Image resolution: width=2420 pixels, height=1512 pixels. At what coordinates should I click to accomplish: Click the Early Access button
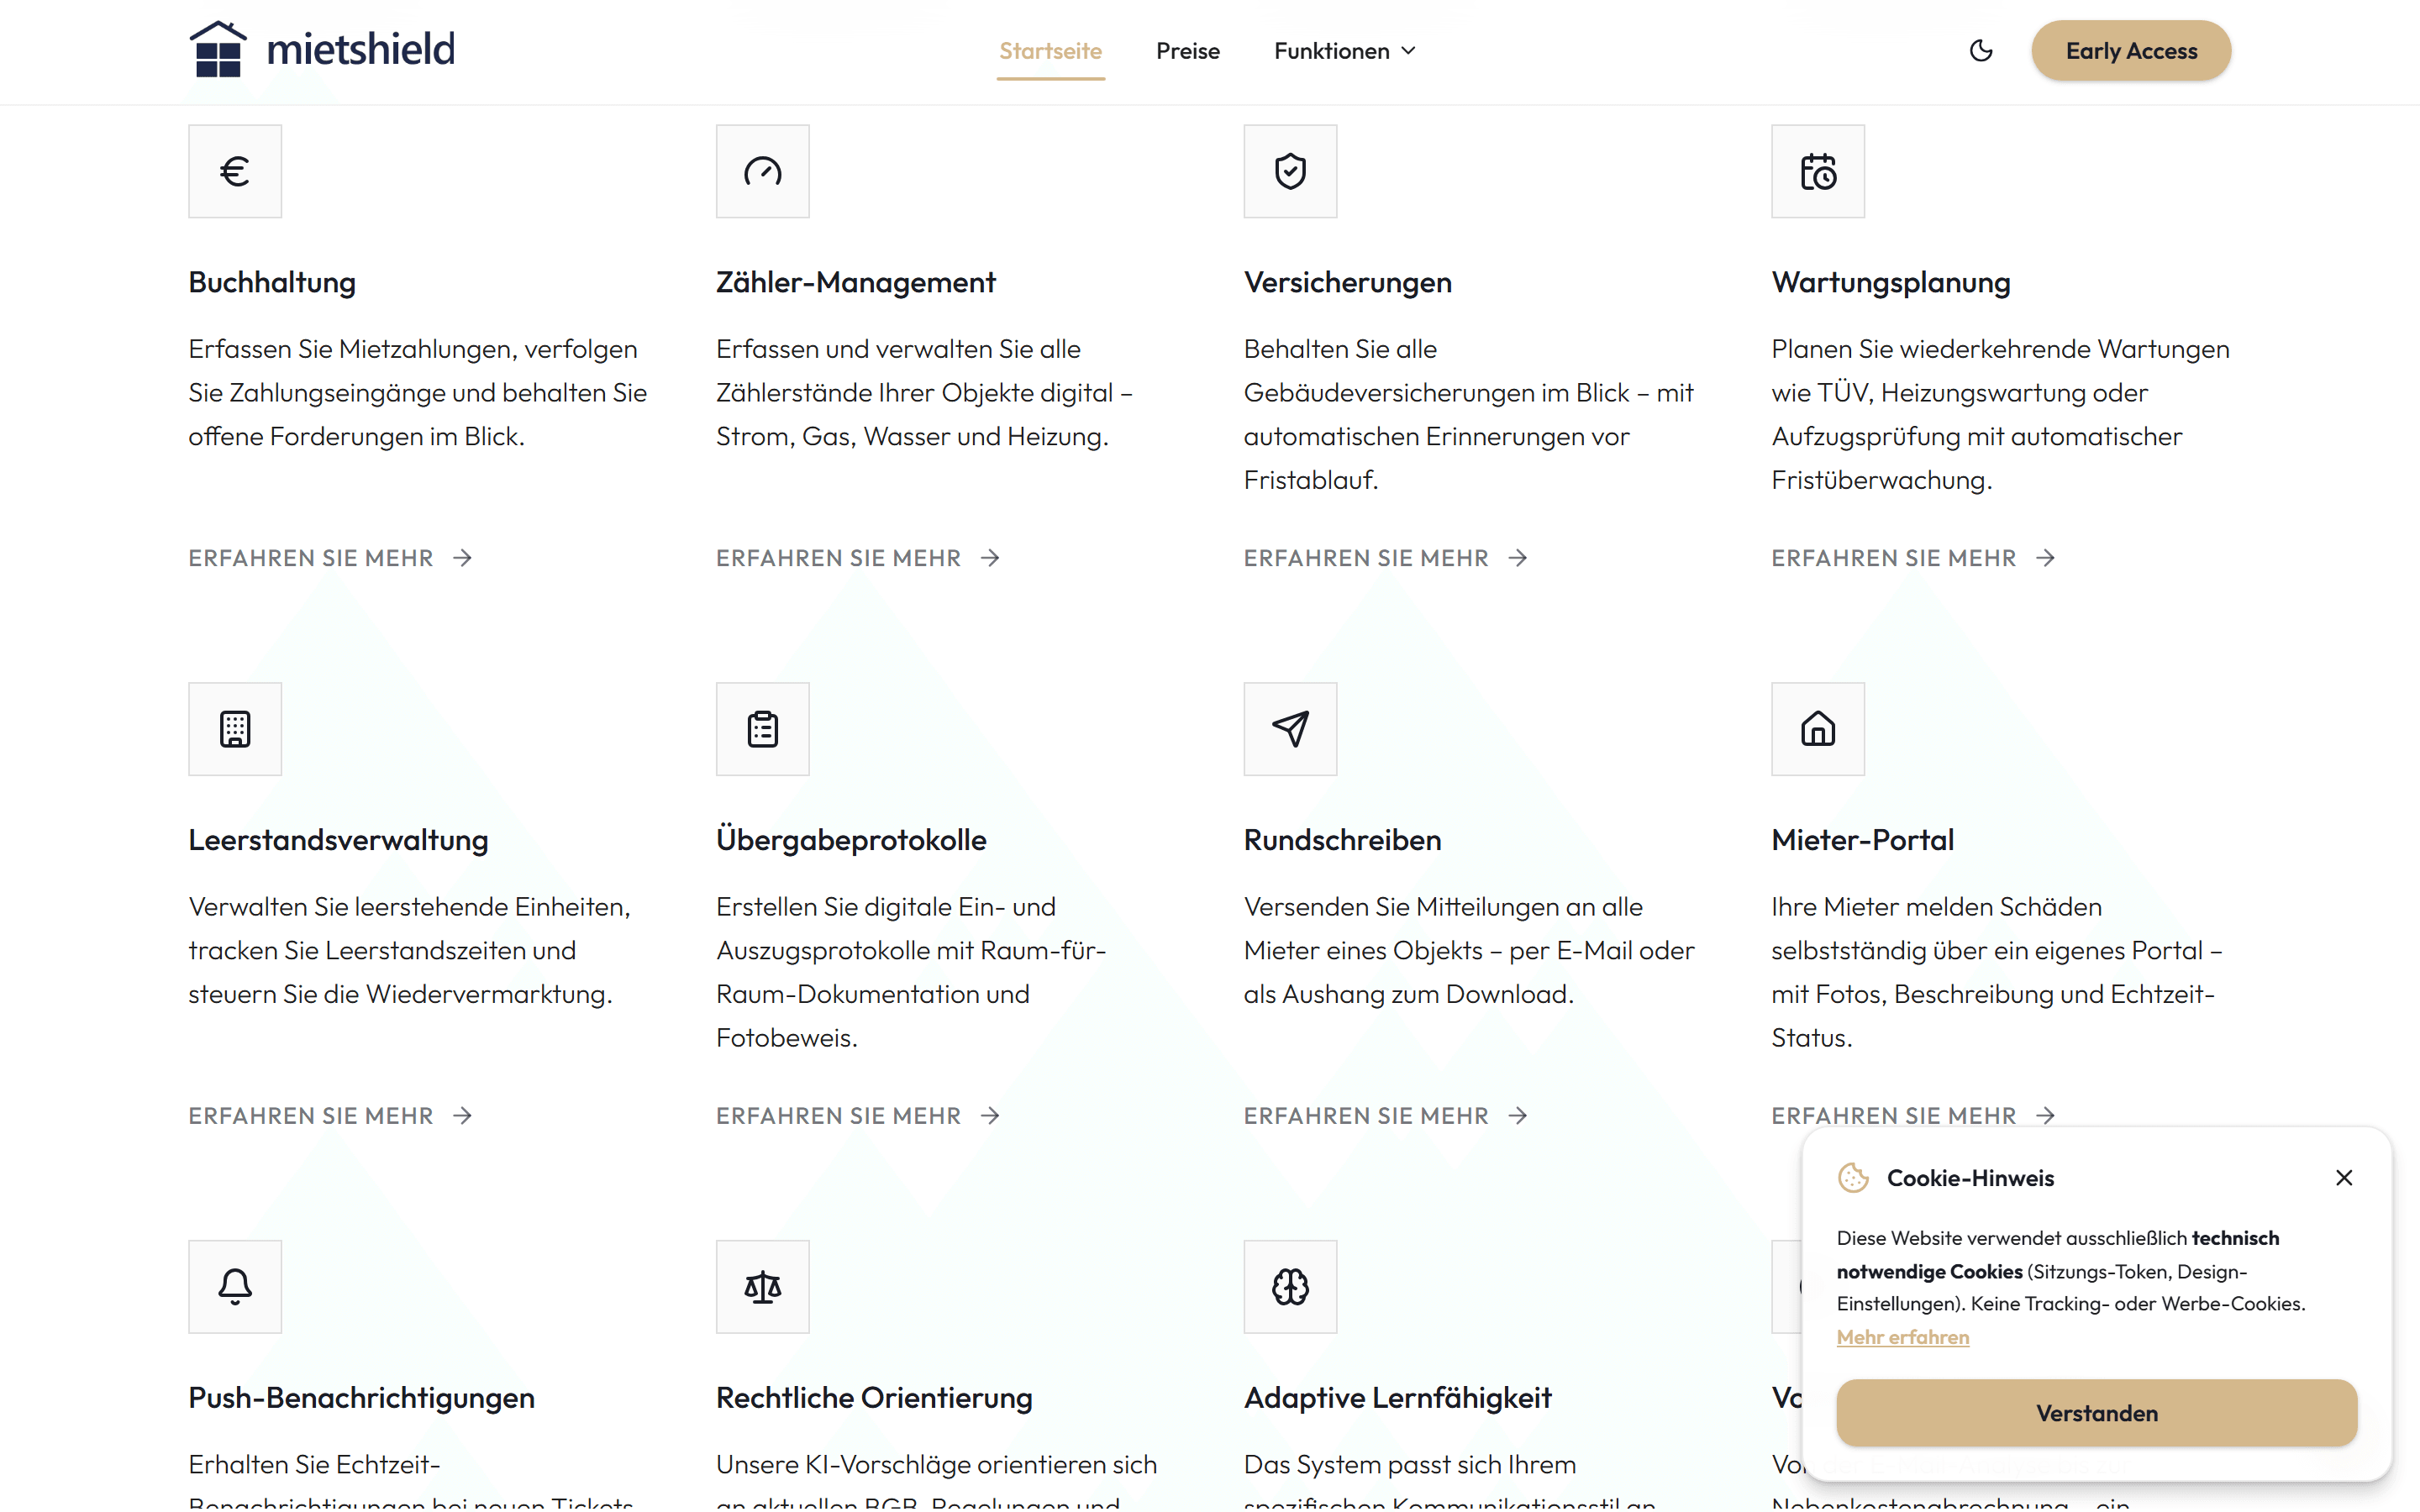point(2130,50)
